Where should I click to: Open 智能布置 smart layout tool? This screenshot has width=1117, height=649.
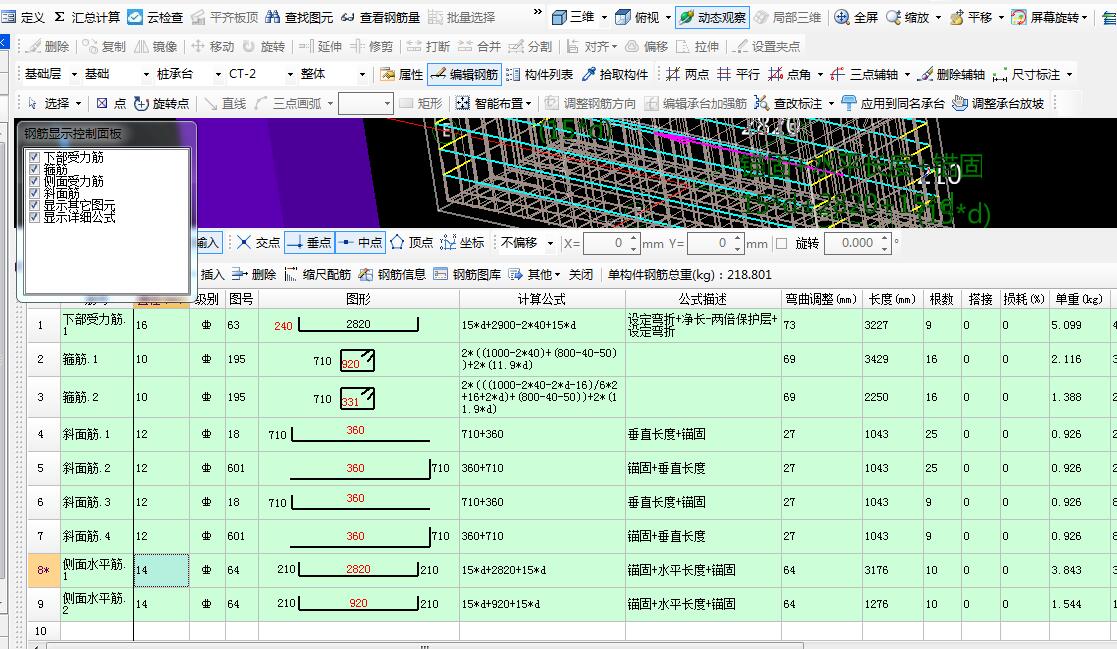[x=489, y=103]
